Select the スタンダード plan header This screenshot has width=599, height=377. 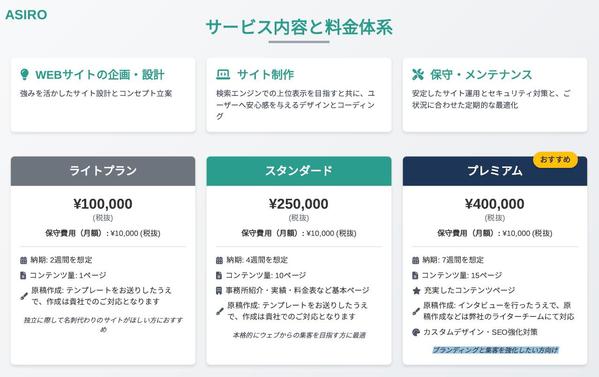(299, 171)
